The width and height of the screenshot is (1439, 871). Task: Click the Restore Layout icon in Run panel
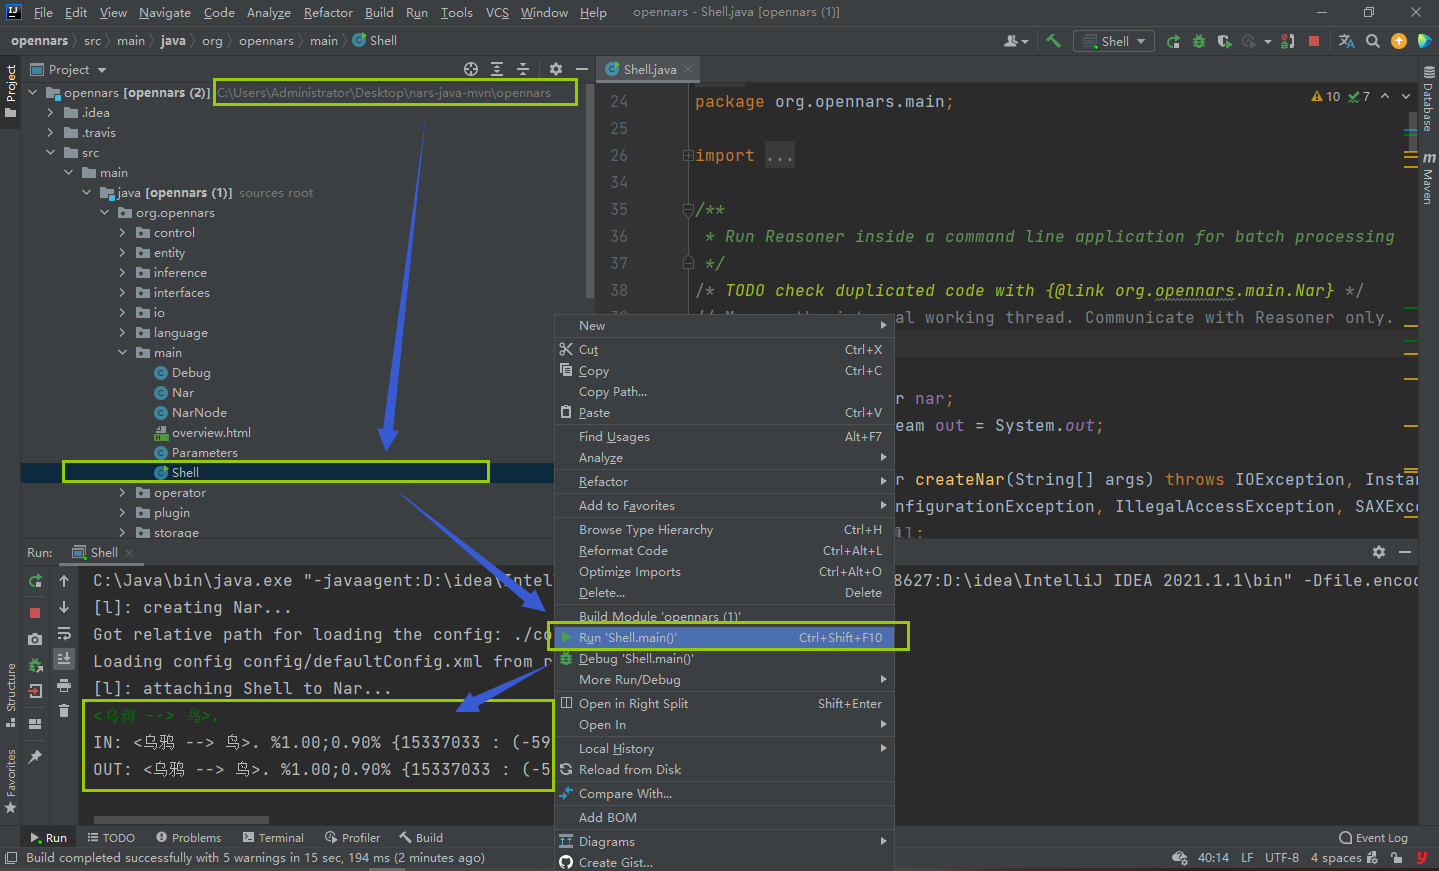(x=35, y=724)
